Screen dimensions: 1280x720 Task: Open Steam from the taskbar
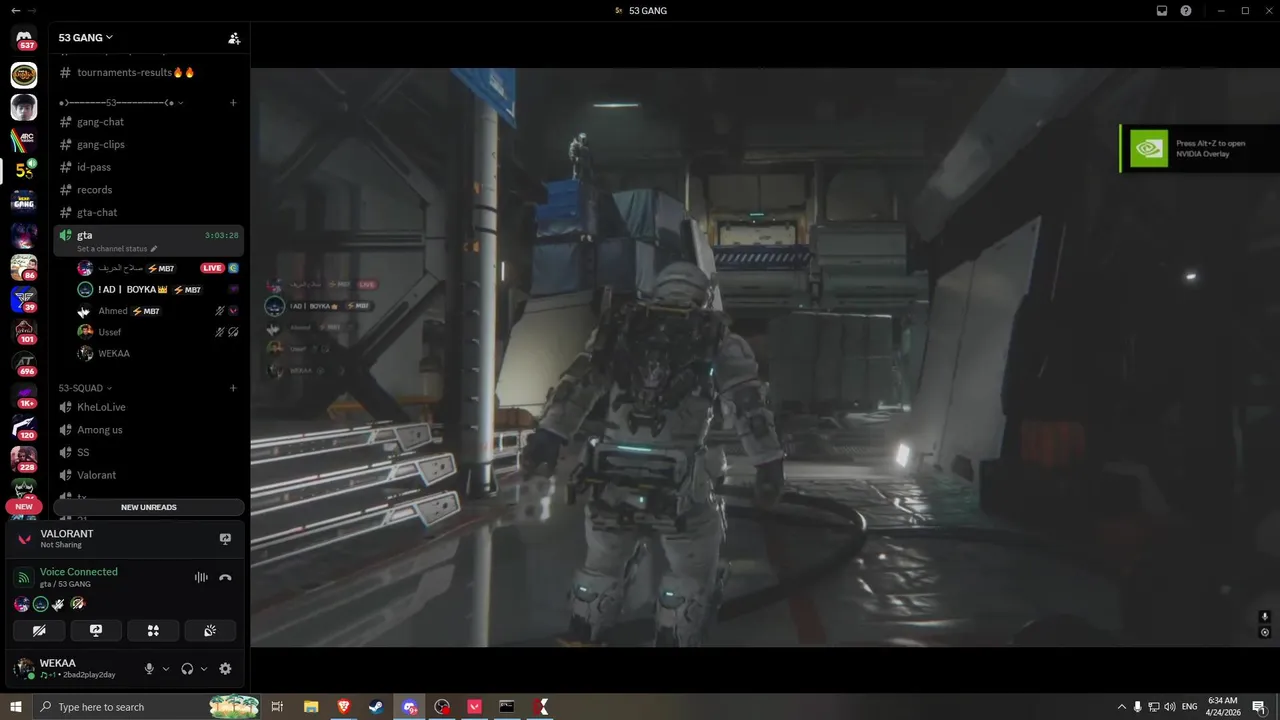coord(376,707)
